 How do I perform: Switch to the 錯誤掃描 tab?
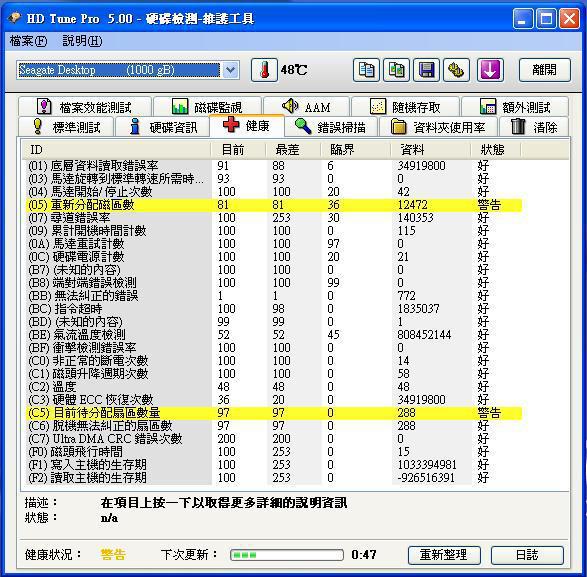(331, 127)
